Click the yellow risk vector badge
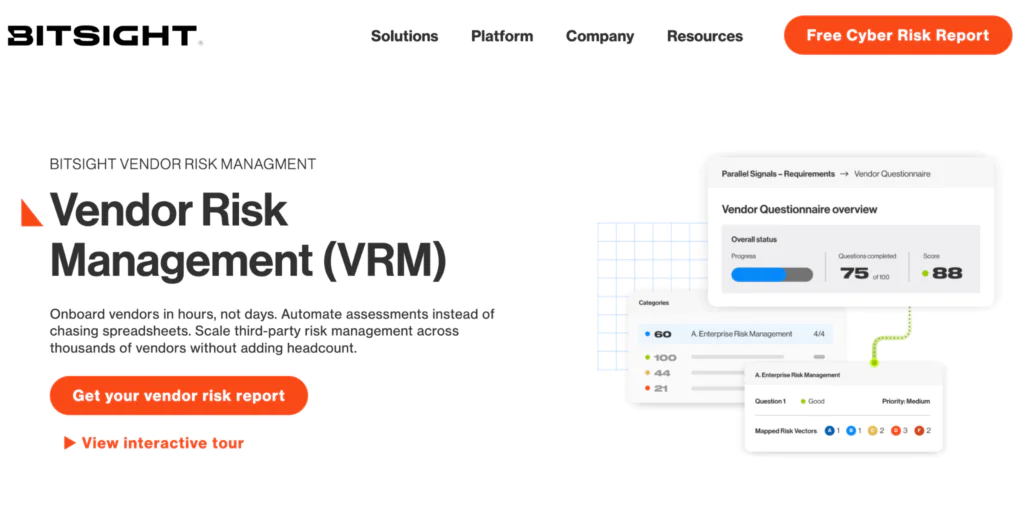The height and width of the screenshot is (528, 1024). (872, 431)
